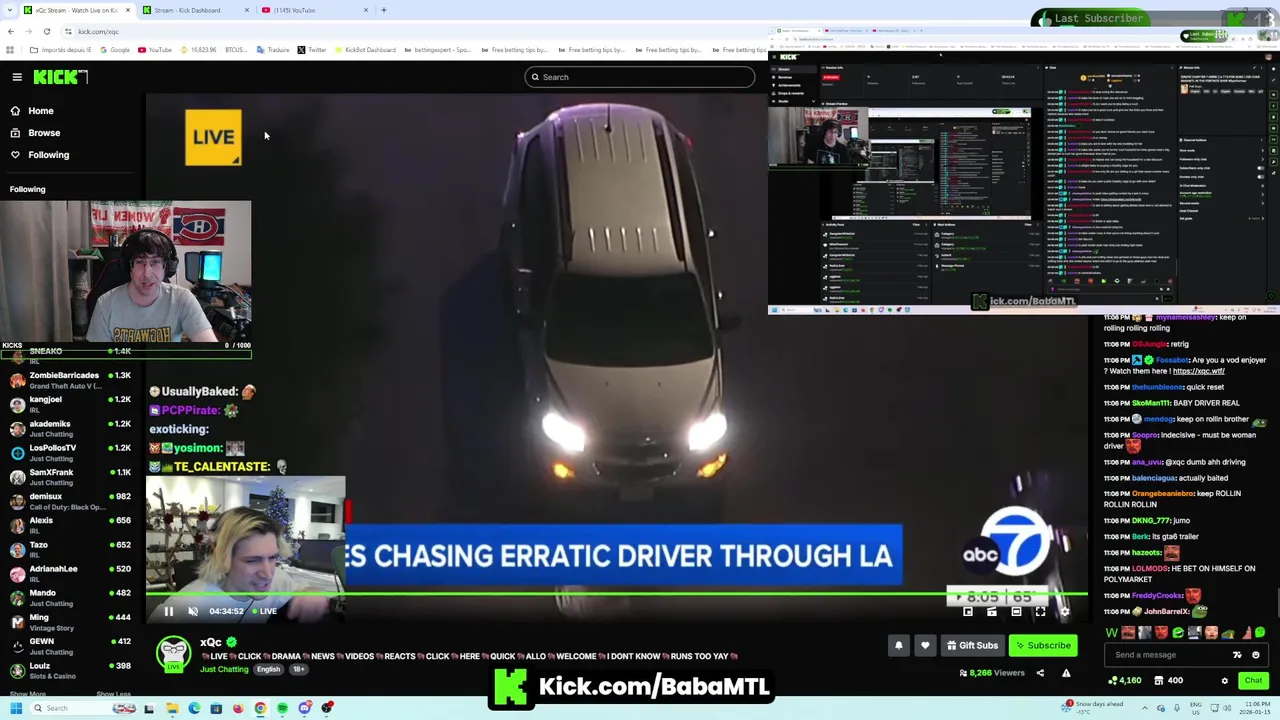Open the player settings gear
1280x720 pixels.
tap(1064, 611)
